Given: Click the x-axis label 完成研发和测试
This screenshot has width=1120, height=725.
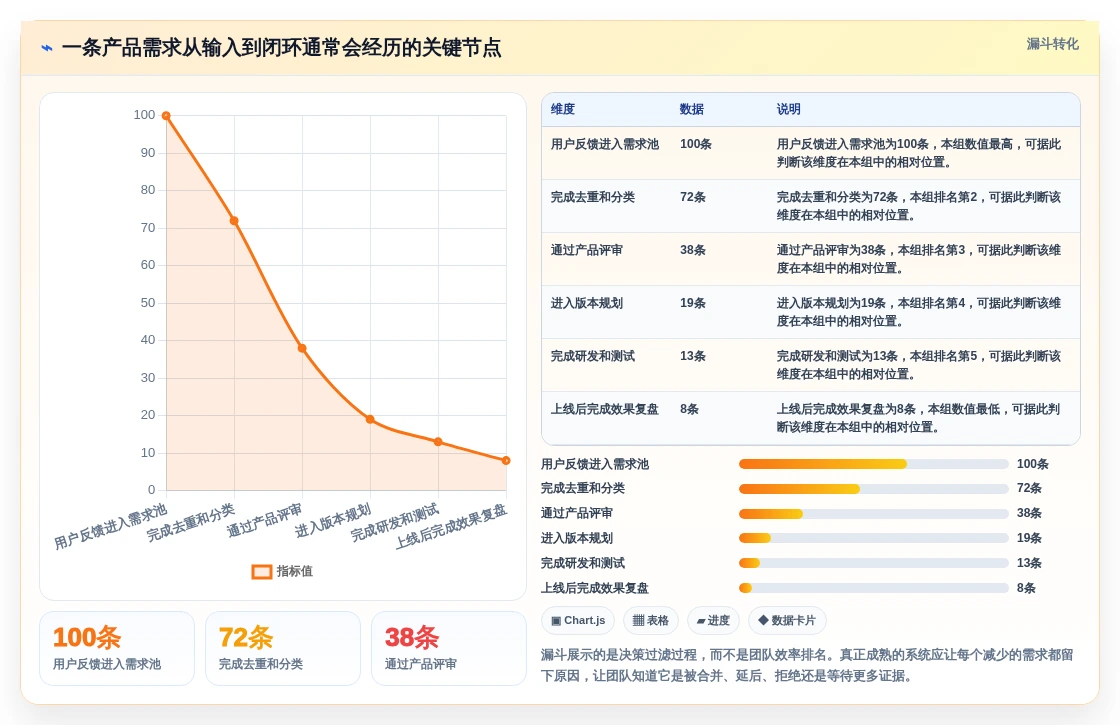Looking at the screenshot, I should [395, 522].
